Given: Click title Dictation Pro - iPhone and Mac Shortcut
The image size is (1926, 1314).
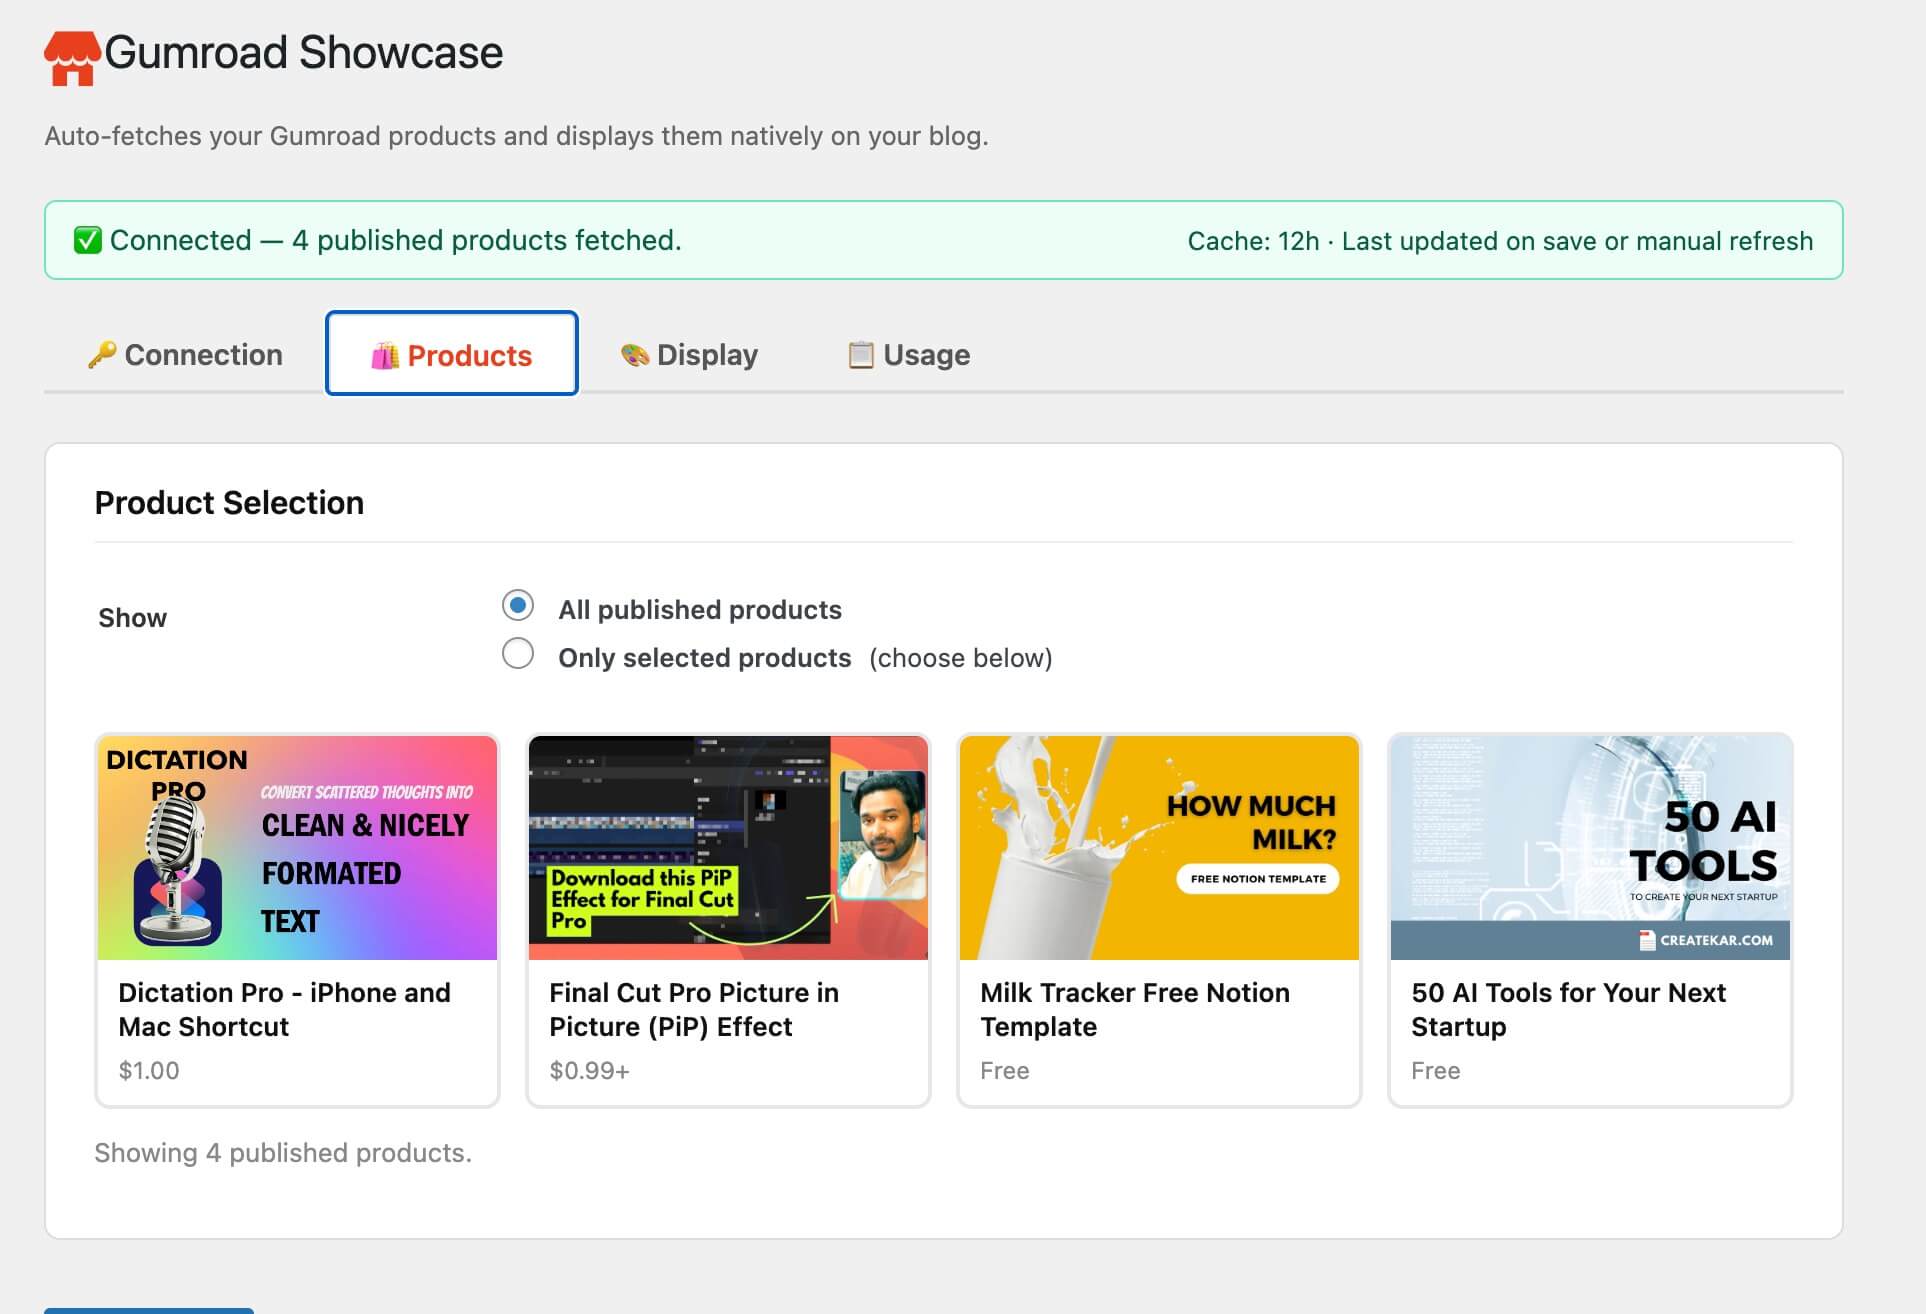Looking at the screenshot, I should click(x=285, y=1010).
